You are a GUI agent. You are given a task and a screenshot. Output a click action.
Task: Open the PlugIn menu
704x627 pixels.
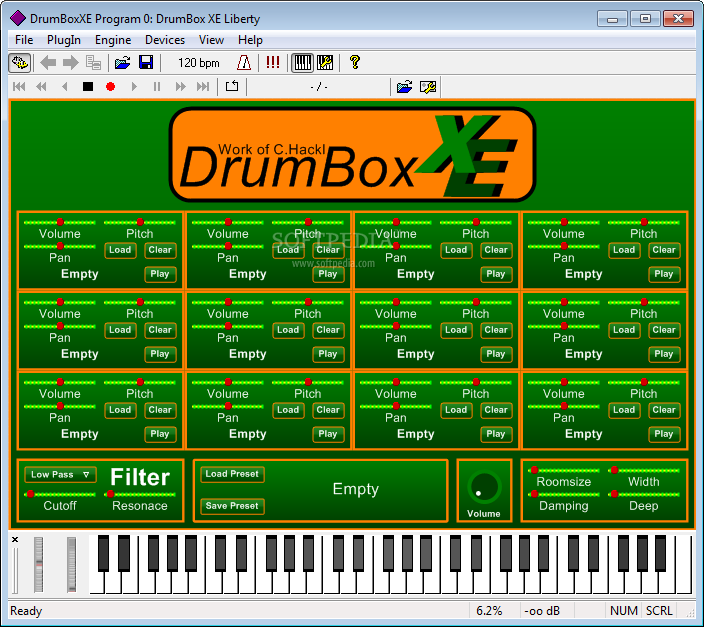pyautogui.click(x=64, y=40)
